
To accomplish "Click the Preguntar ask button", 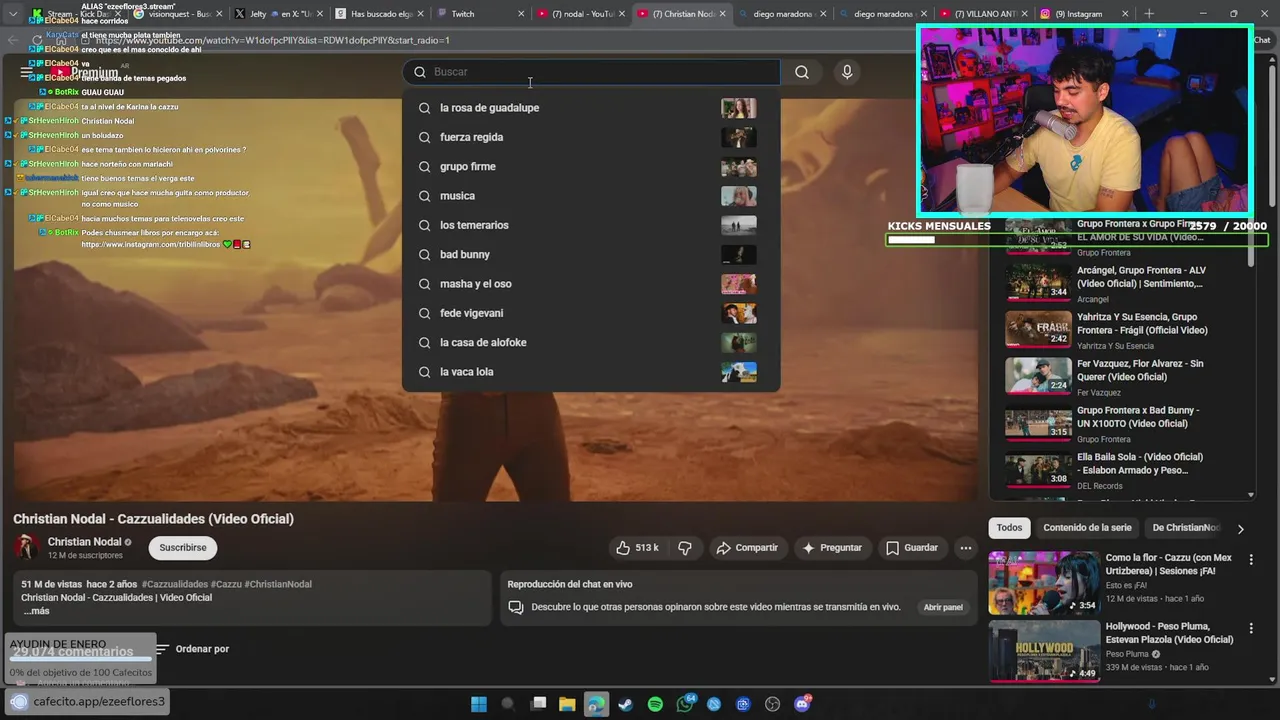I will (832, 548).
